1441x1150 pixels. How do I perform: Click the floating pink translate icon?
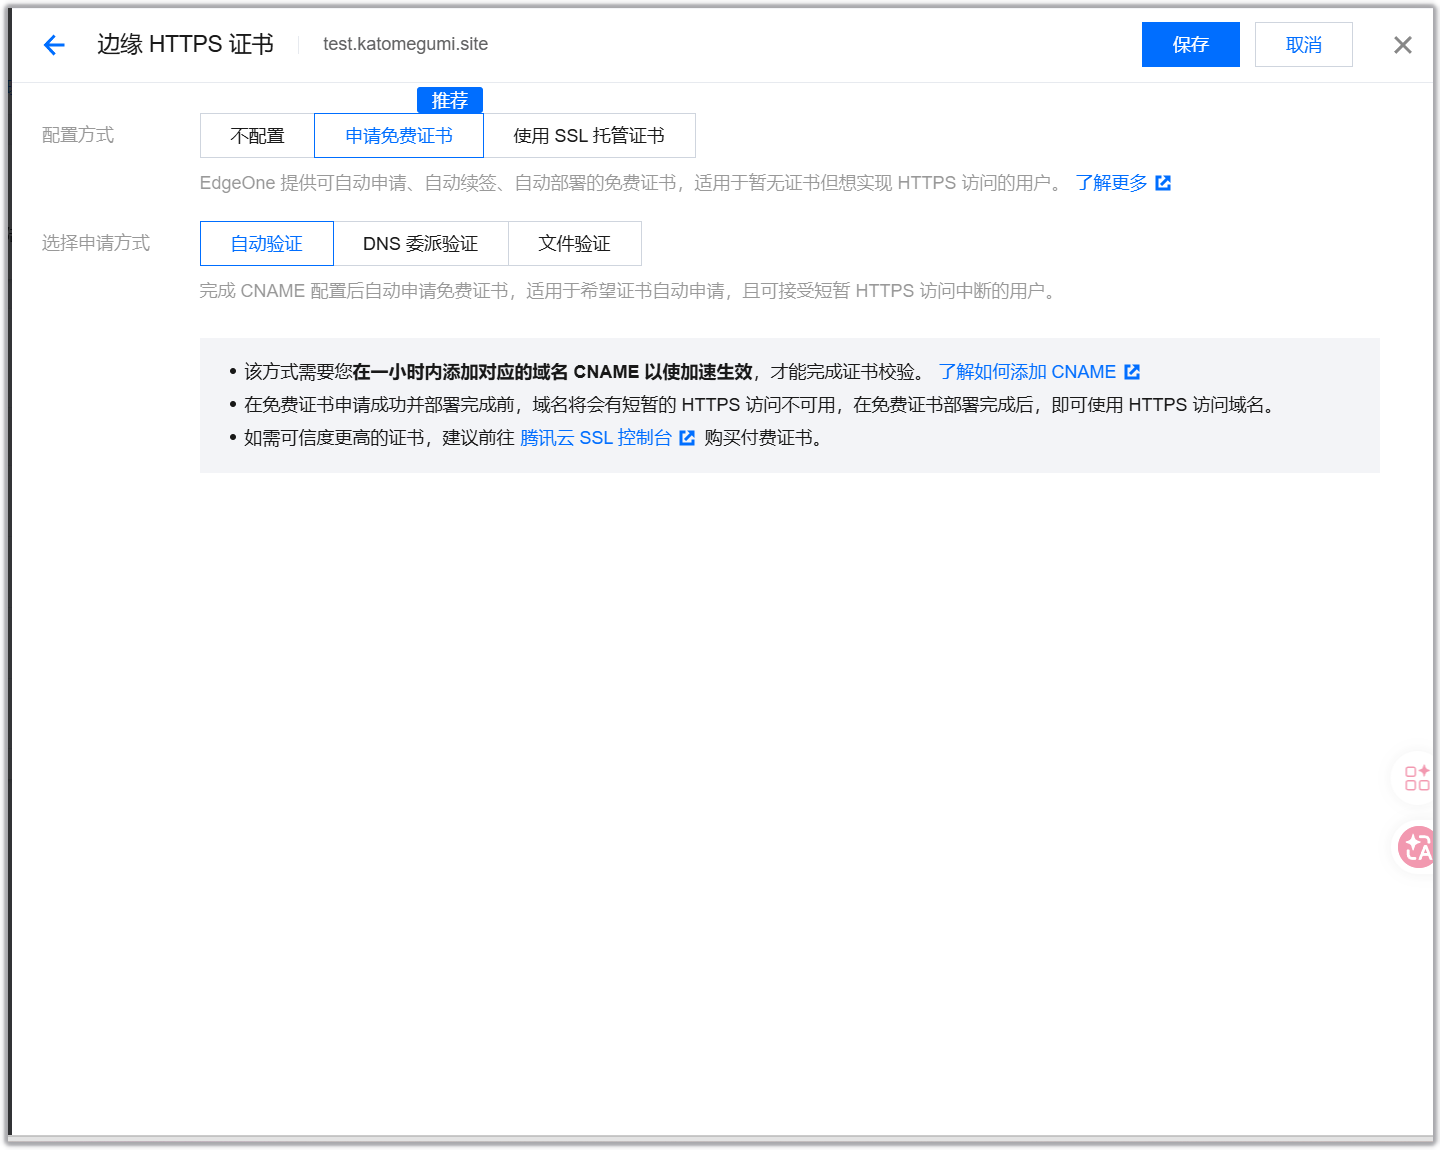1416,848
